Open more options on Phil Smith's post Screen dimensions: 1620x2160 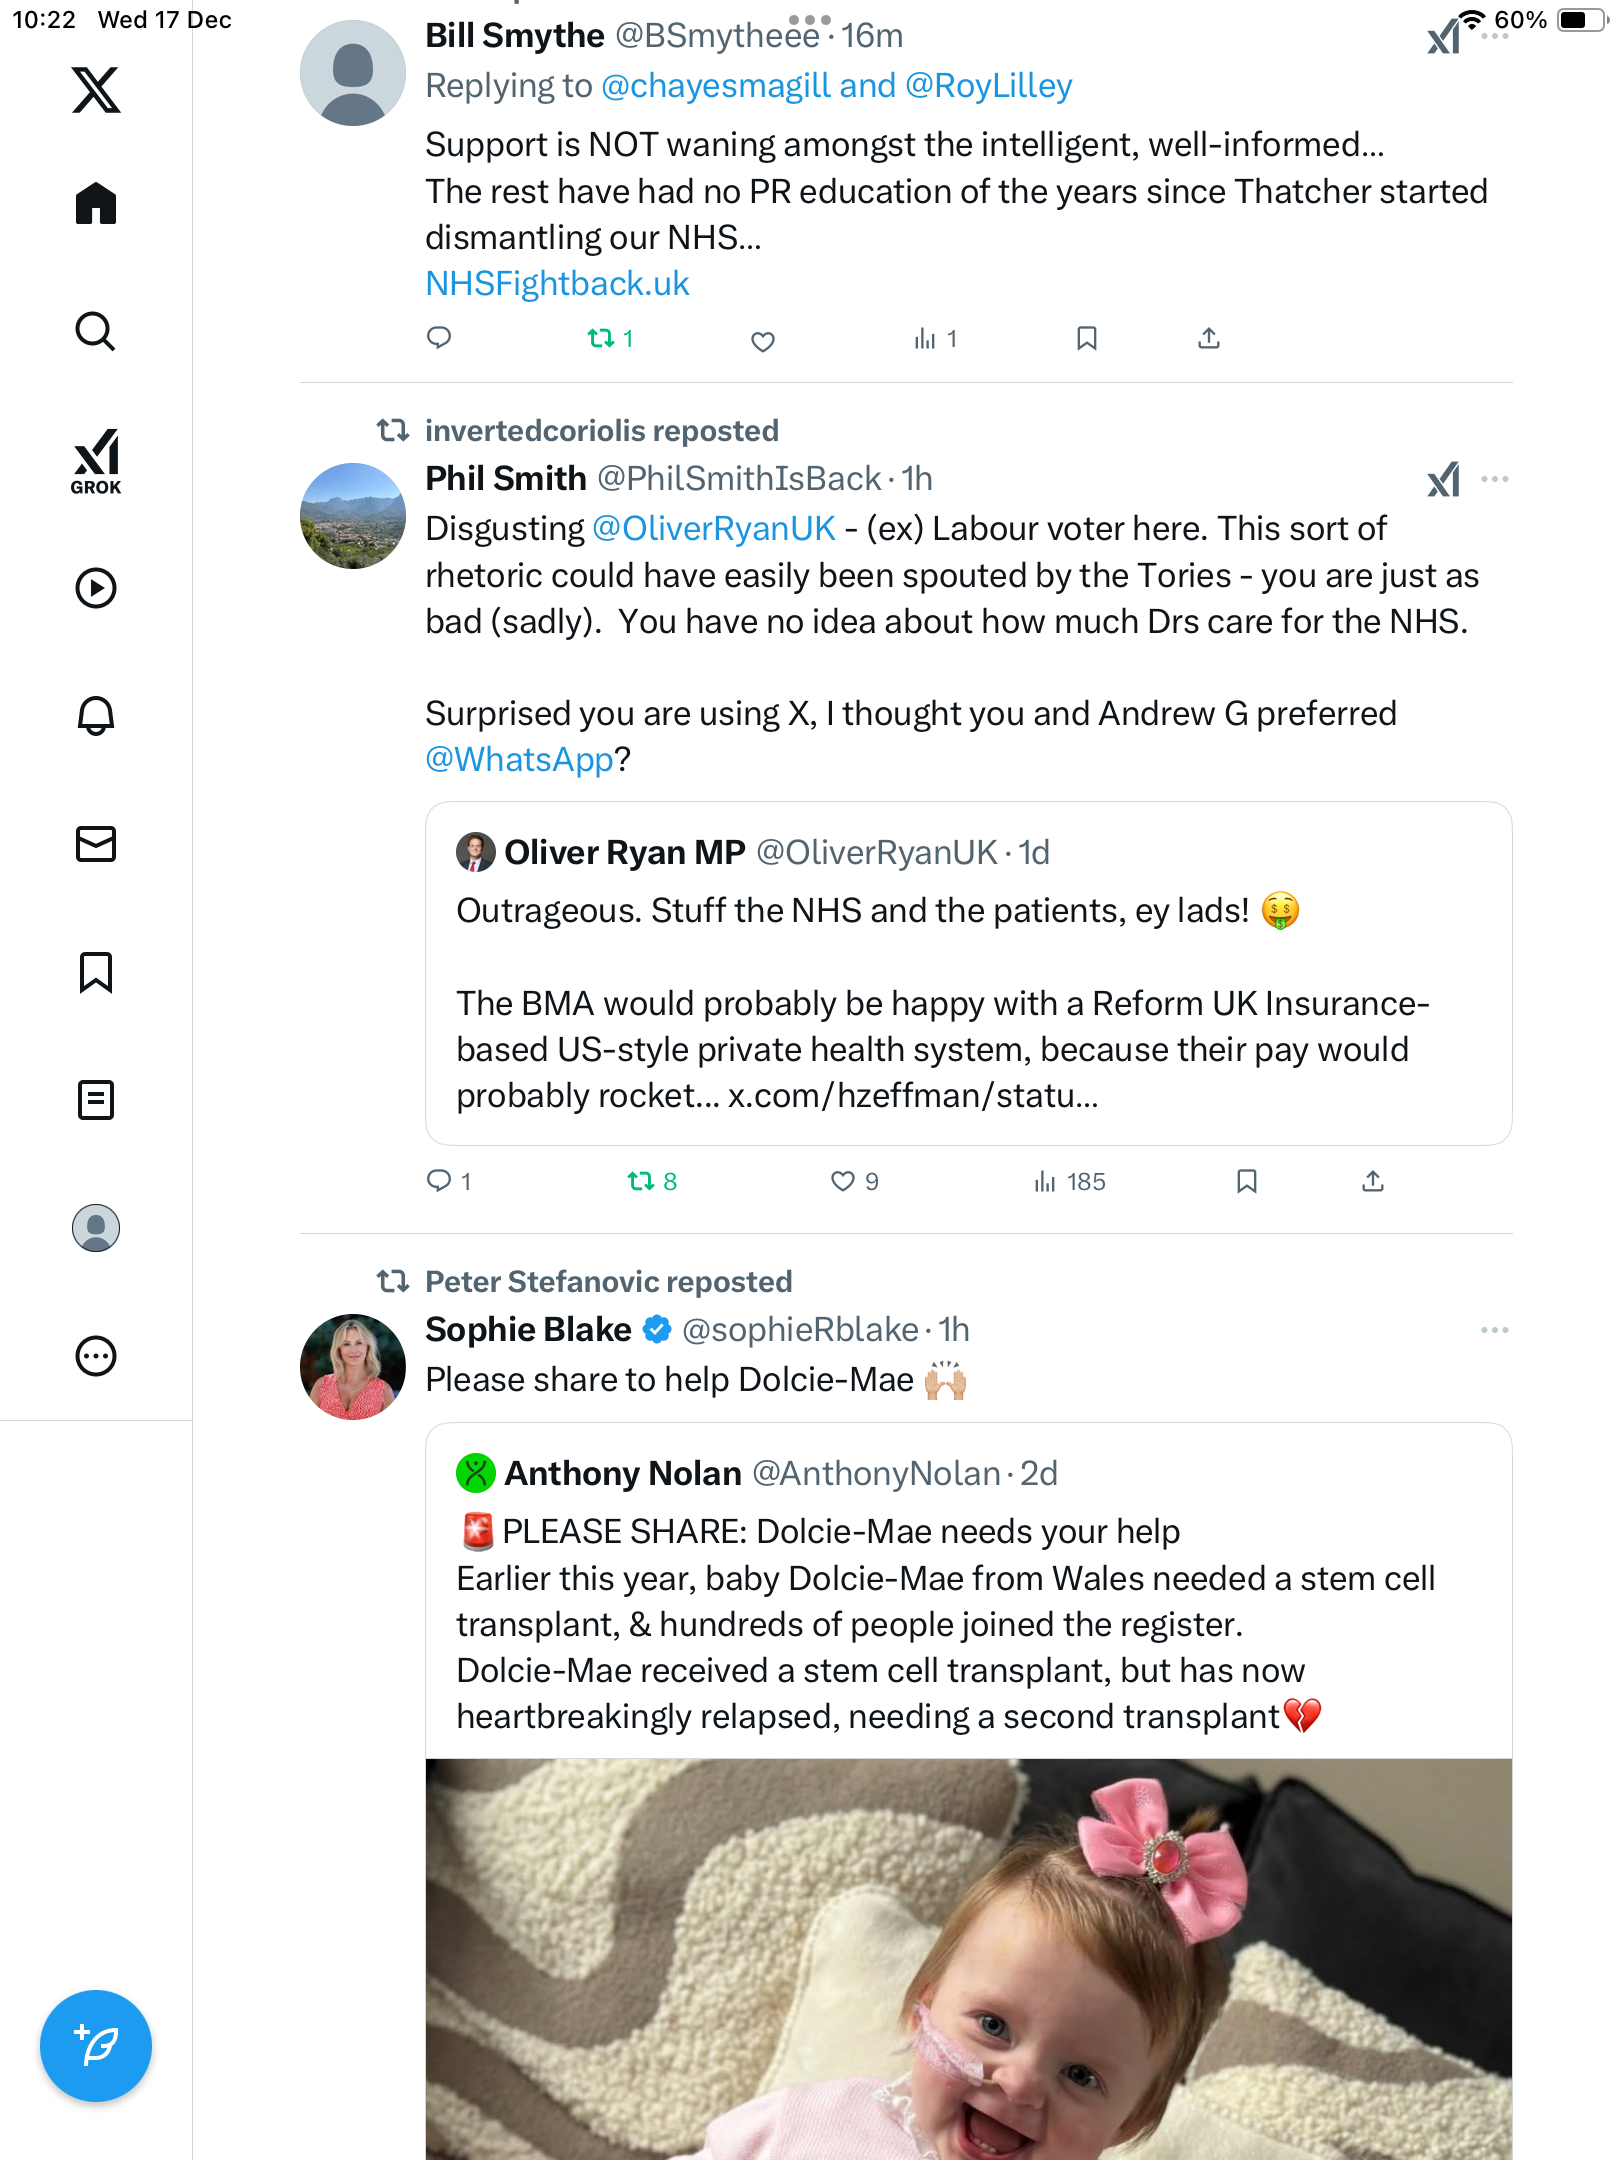point(1495,479)
